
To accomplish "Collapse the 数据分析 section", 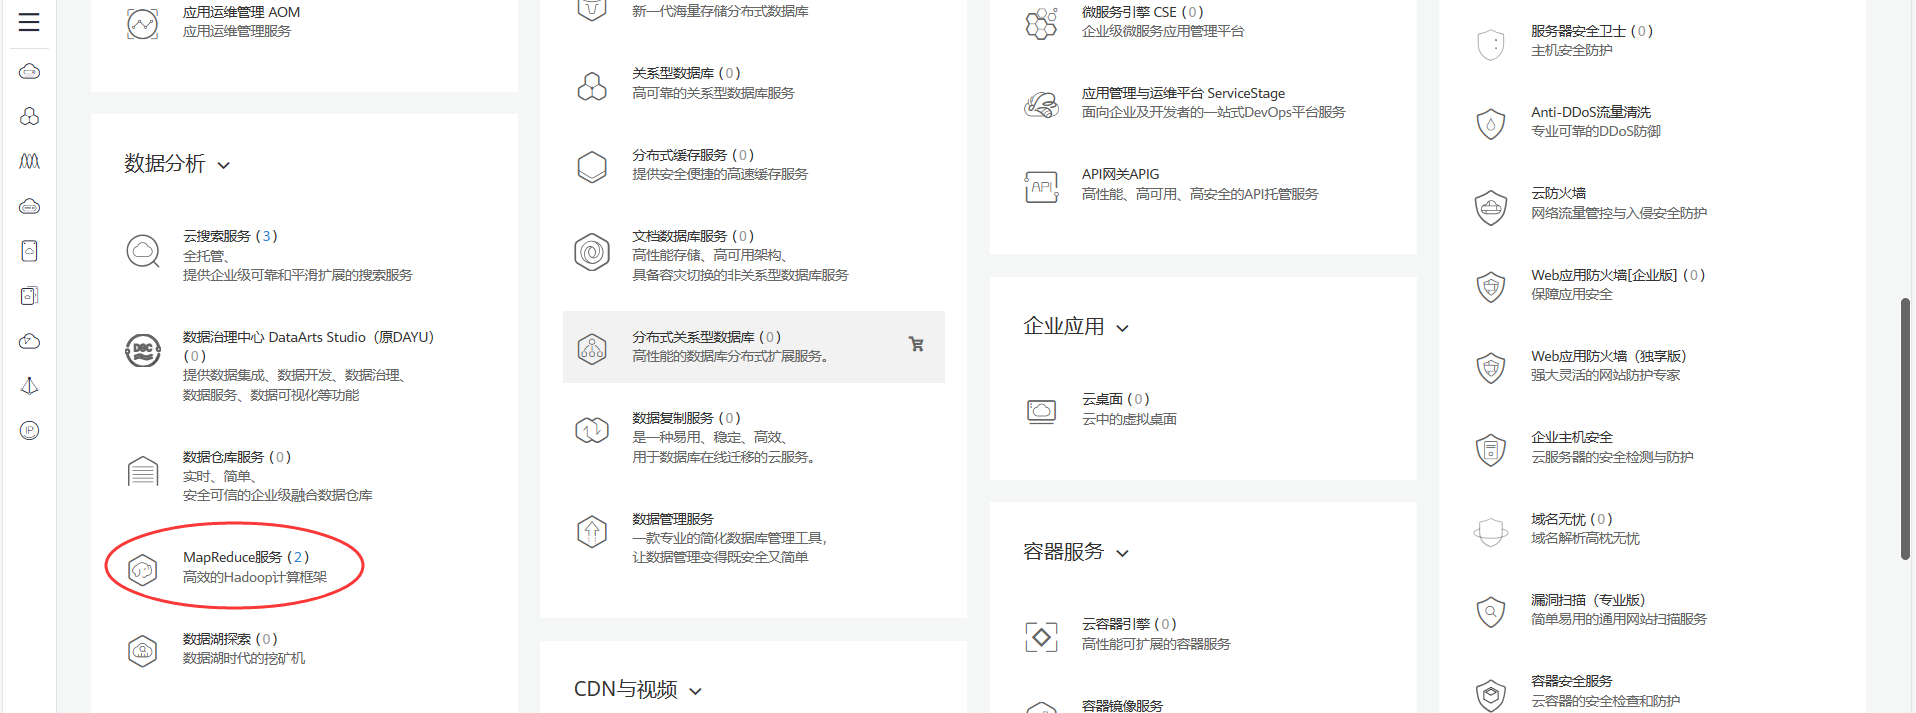I will pos(224,165).
